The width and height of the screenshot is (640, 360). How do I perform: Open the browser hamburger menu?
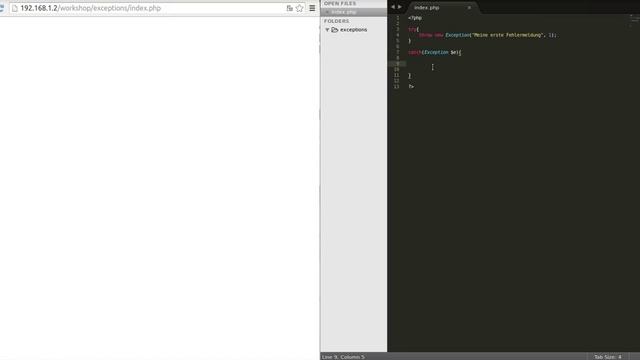point(312,8)
